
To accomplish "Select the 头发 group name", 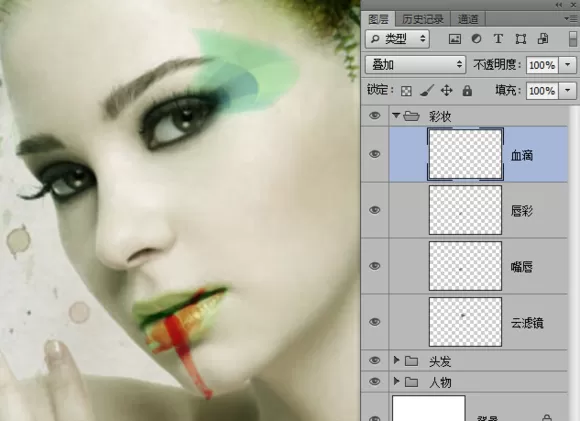I will tap(440, 361).
